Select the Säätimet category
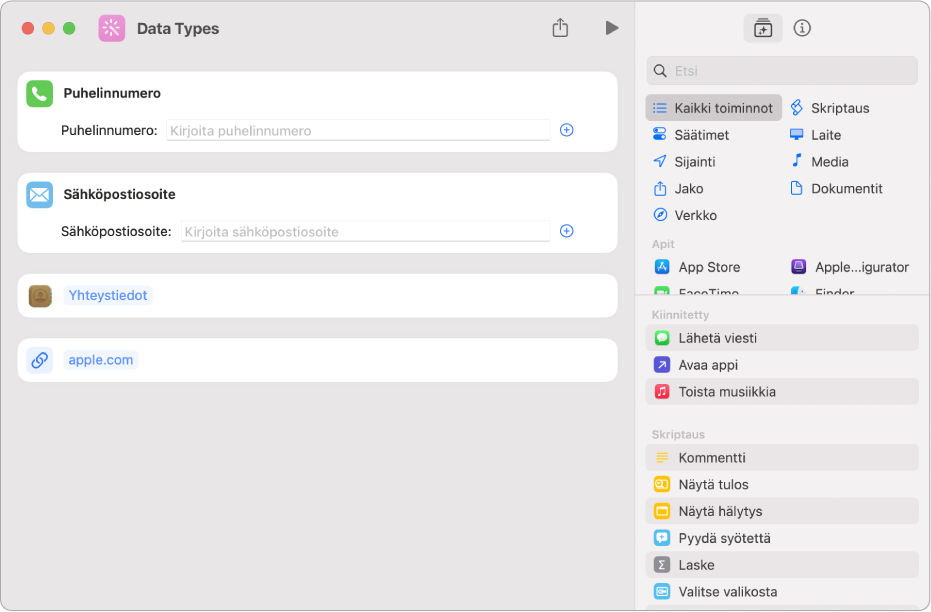Viewport: 931px width, 612px height. pyautogui.click(x=691, y=135)
